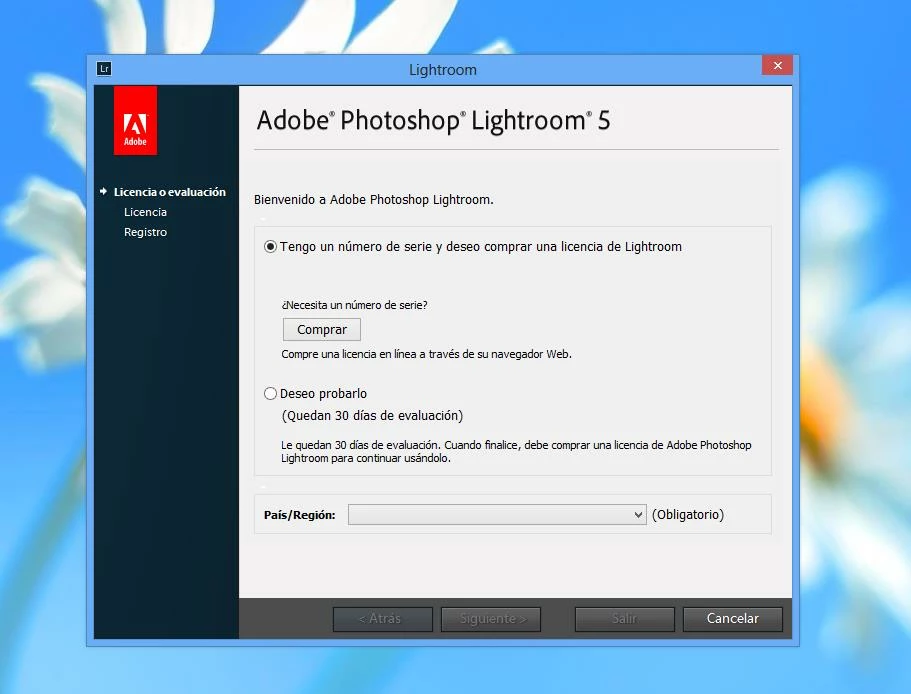Screen dimensions: 911x694
Task: Click '(Quedan 30 días de evaluación)' text
Action: point(372,416)
